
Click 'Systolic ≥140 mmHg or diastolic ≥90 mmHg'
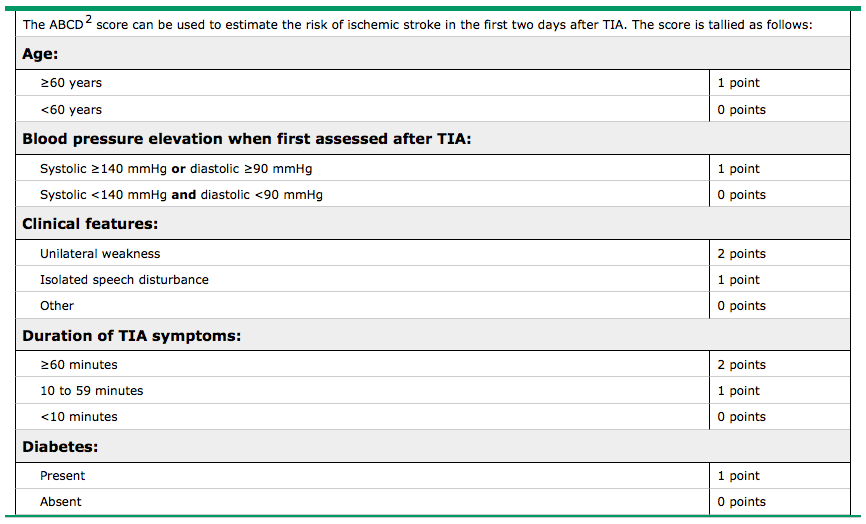(176, 169)
